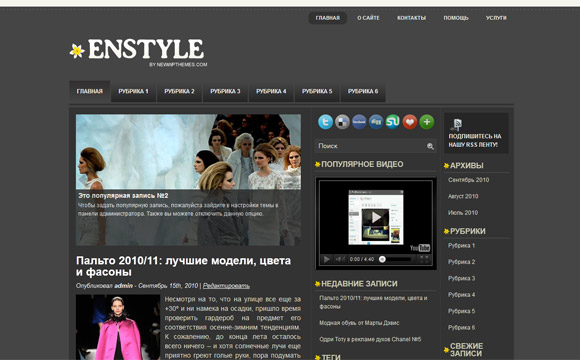The image size is (580, 360).
Task: Open archive Июль 2010
Action: point(463,213)
